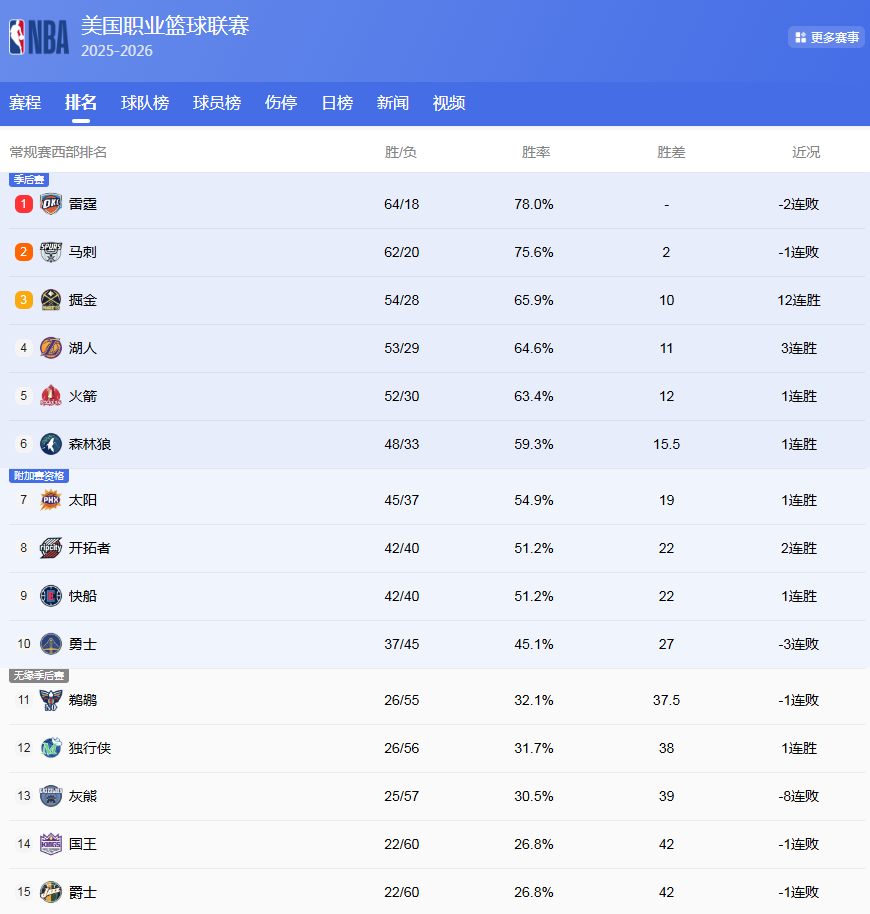Switch to the 日榜 tab
The width and height of the screenshot is (870, 914).
pyautogui.click(x=337, y=103)
